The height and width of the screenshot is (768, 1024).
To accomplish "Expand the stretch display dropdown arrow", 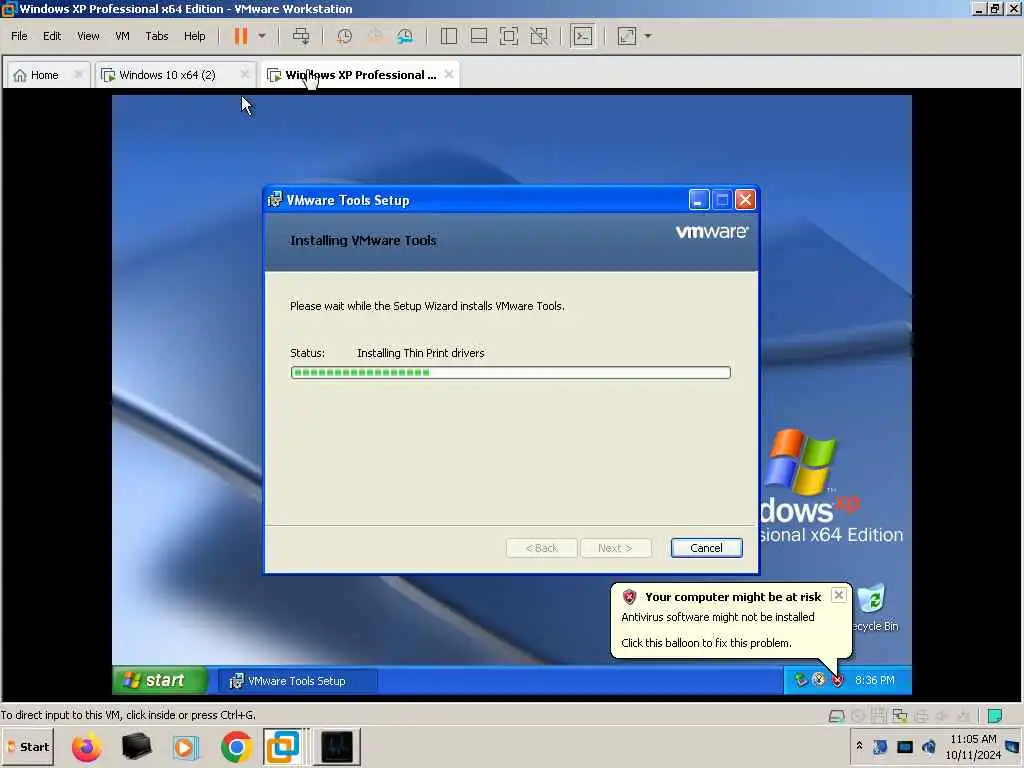I will [648, 36].
